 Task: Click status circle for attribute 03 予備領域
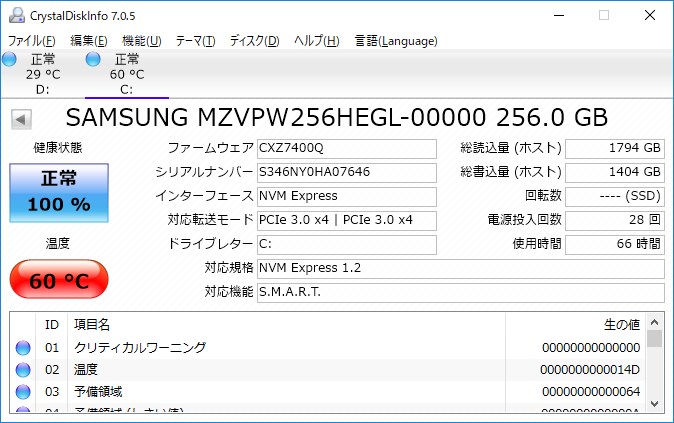(23, 392)
